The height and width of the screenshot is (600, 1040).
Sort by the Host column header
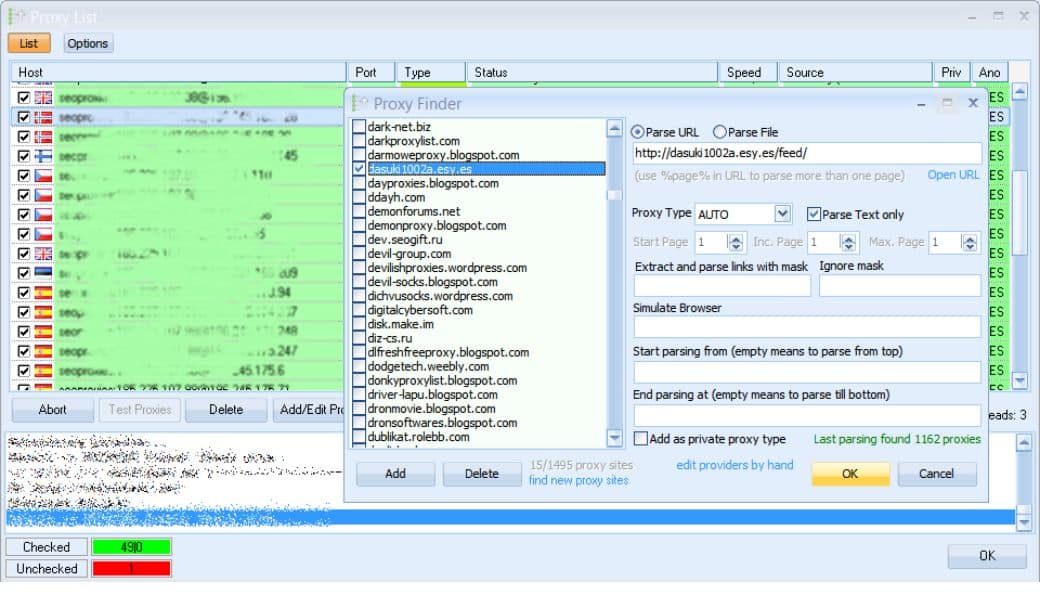click(x=178, y=72)
